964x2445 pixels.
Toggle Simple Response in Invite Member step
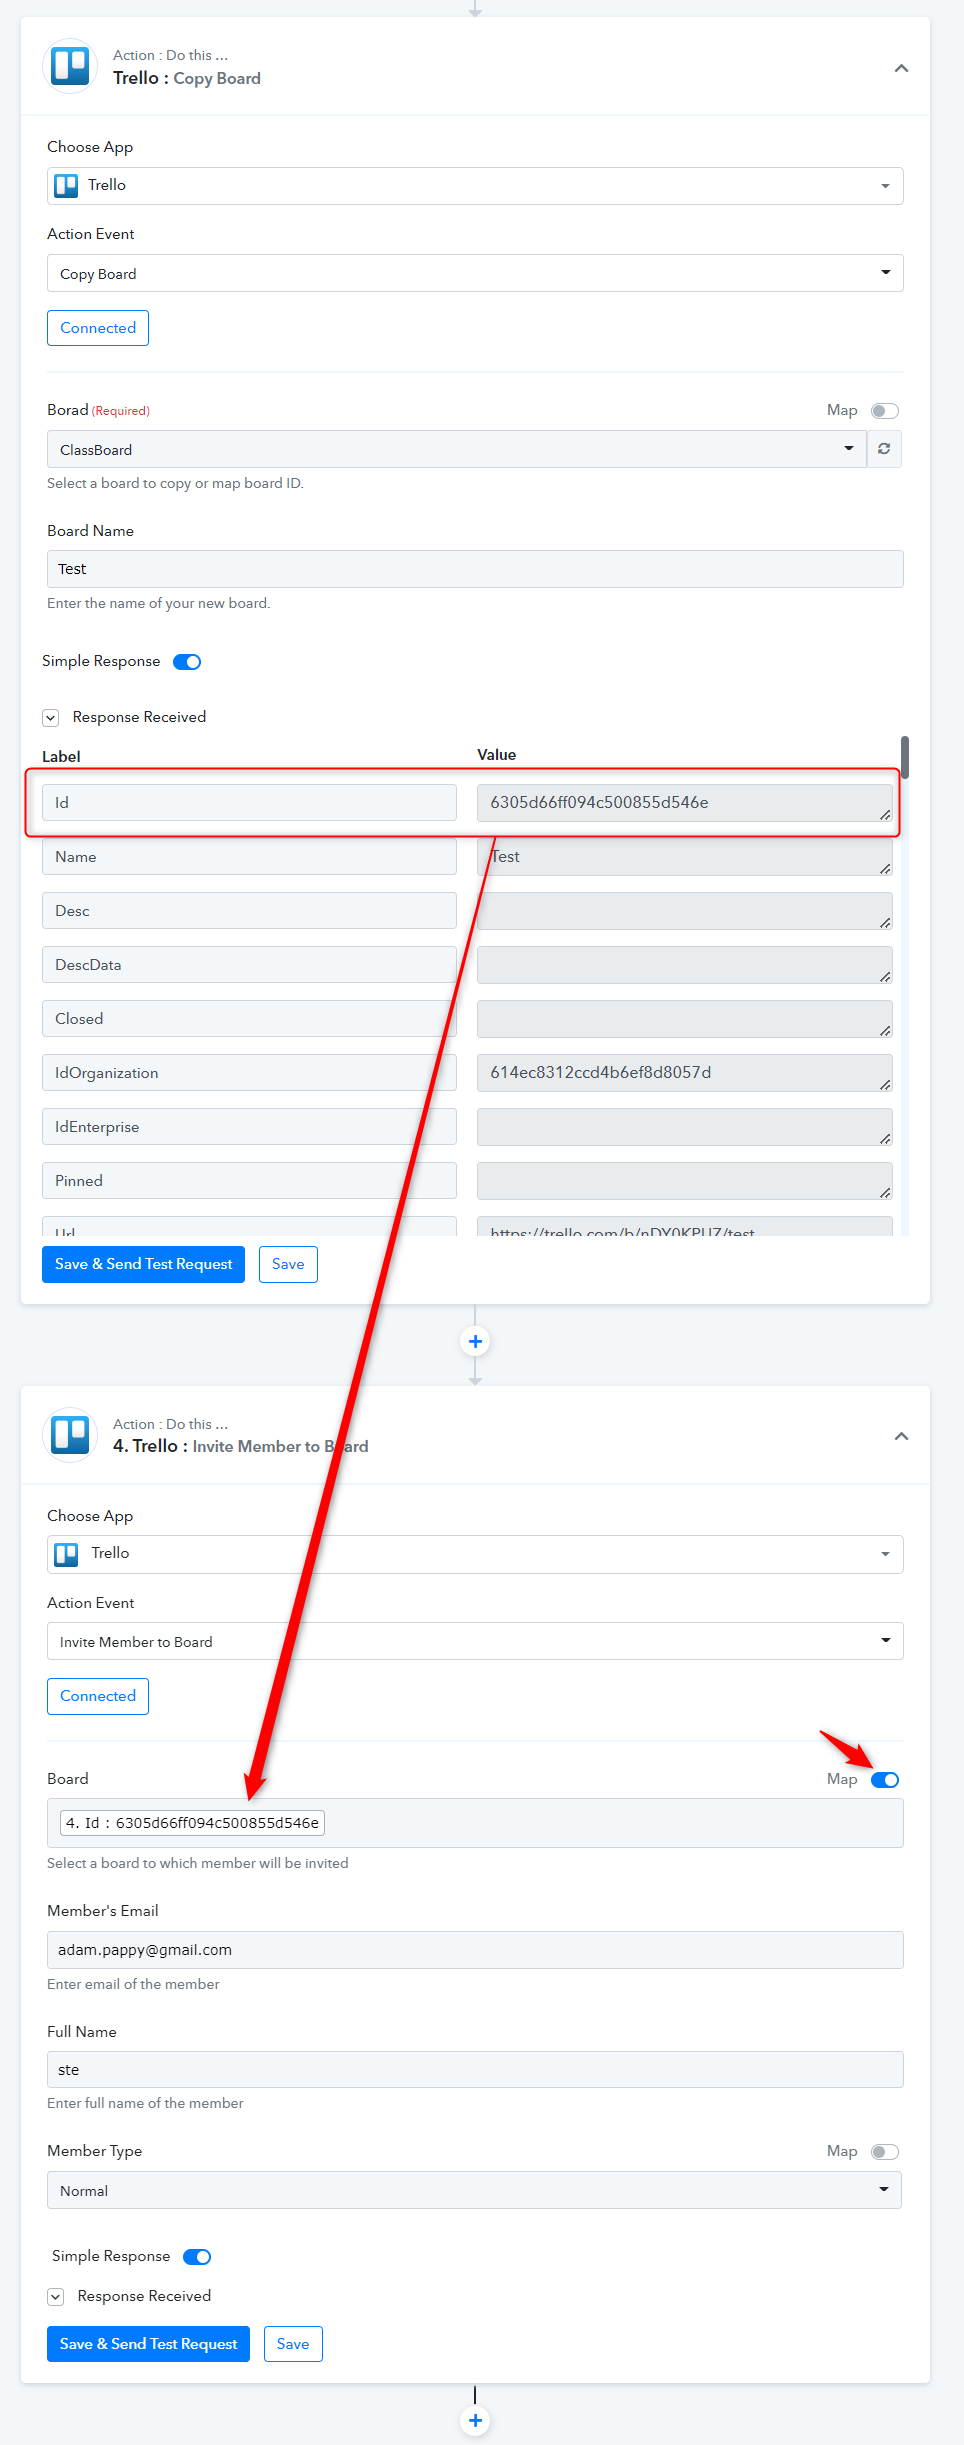(197, 2257)
